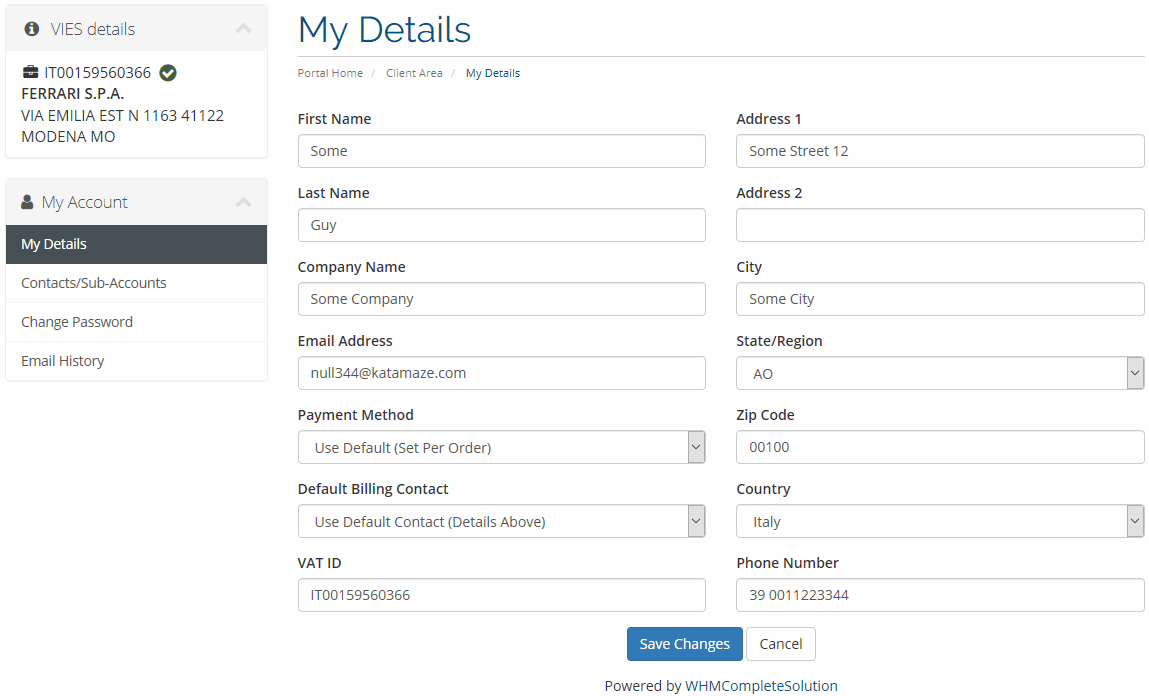
Task: Click the VIES details panel title
Action: [93, 29]
